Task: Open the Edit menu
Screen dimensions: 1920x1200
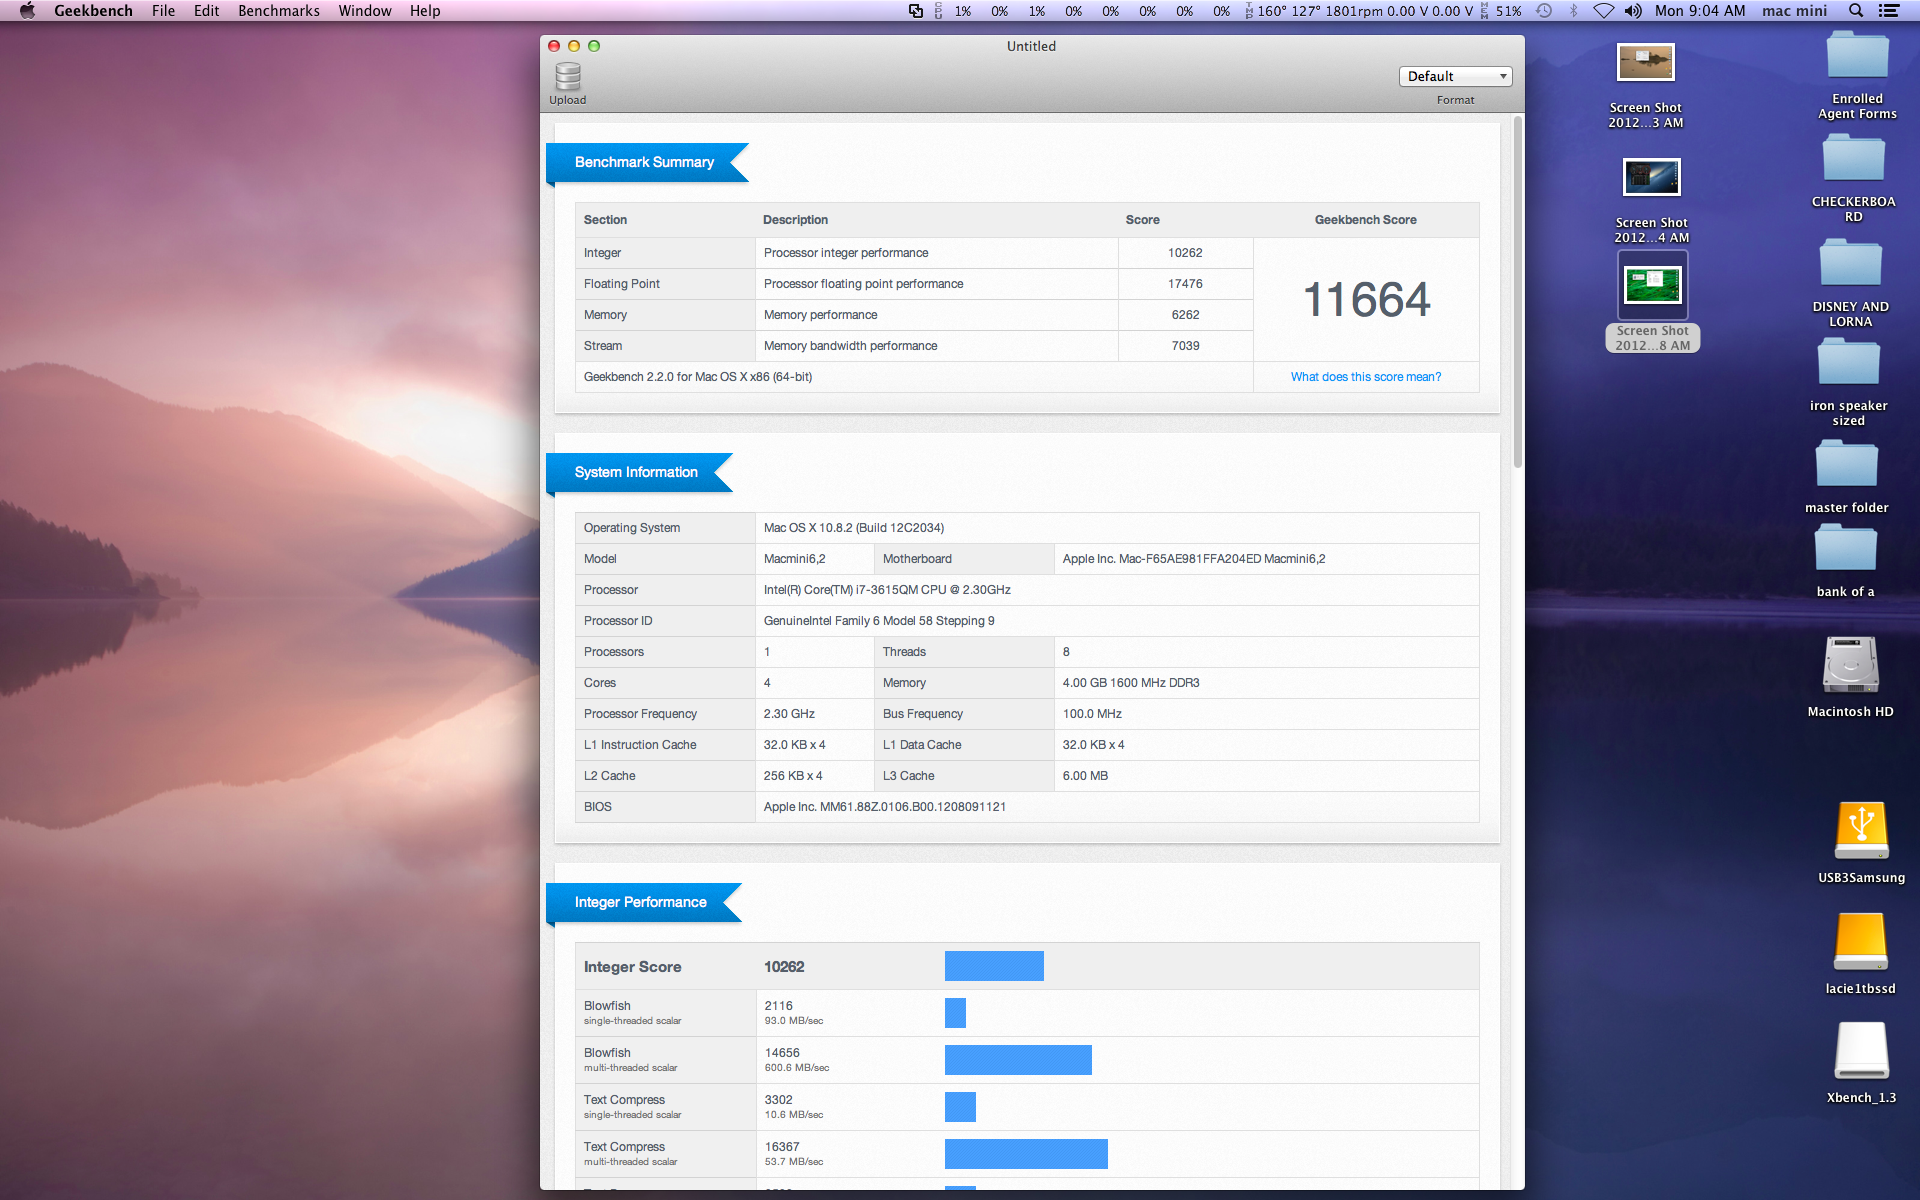Action: pos(206,11)
